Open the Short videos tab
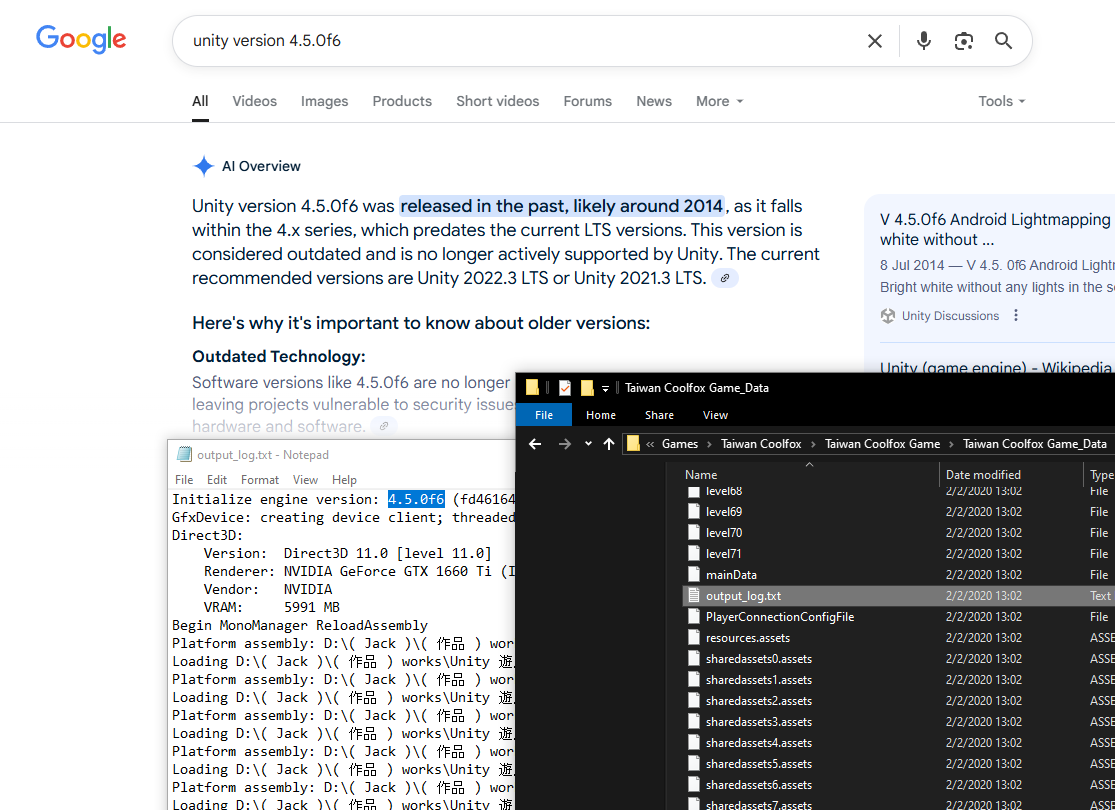The width and height of the screenshot is (1115, 810). (498, 102)
